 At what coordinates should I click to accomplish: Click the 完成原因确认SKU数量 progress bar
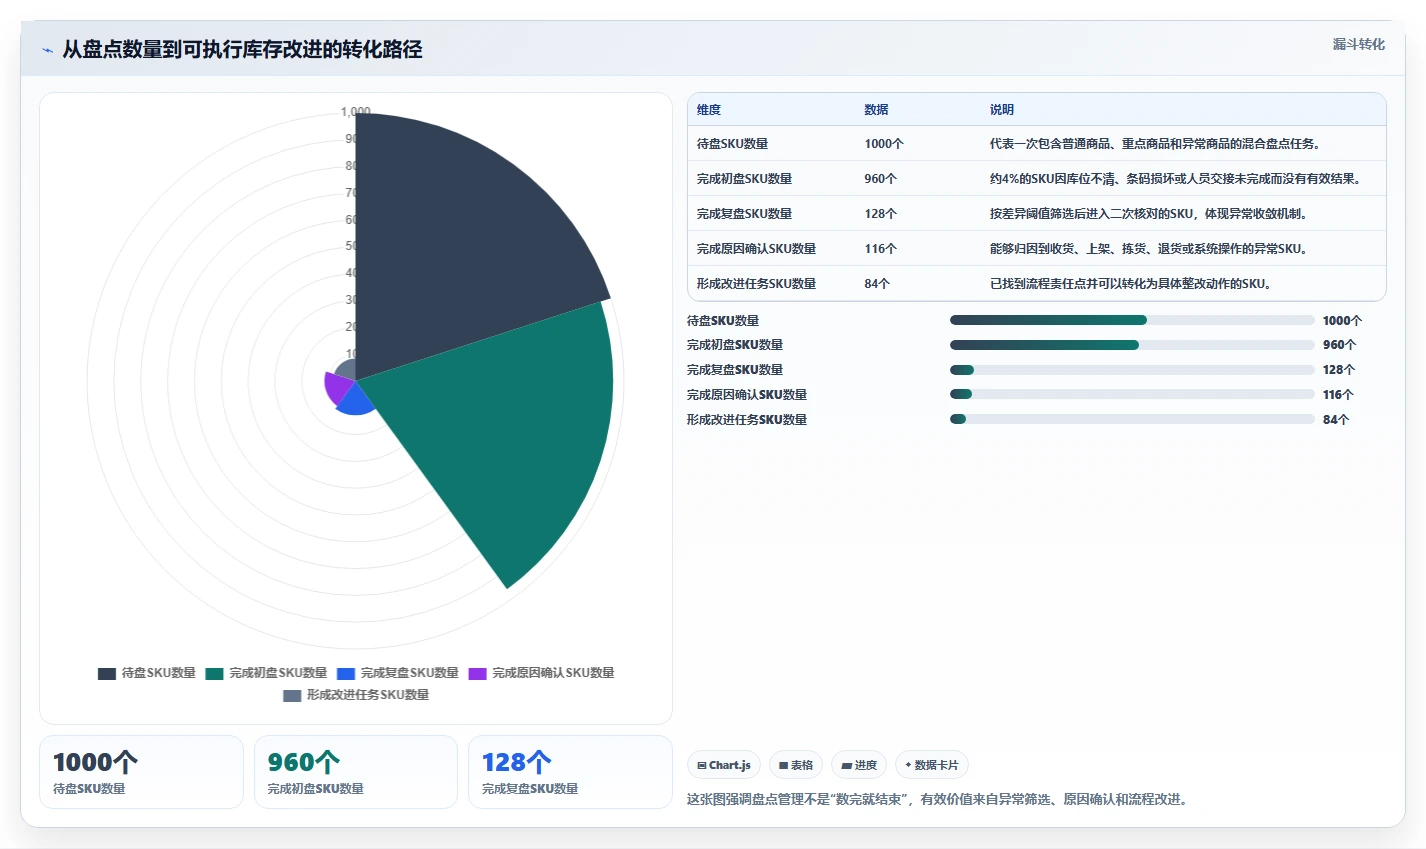coord(1132,394)
